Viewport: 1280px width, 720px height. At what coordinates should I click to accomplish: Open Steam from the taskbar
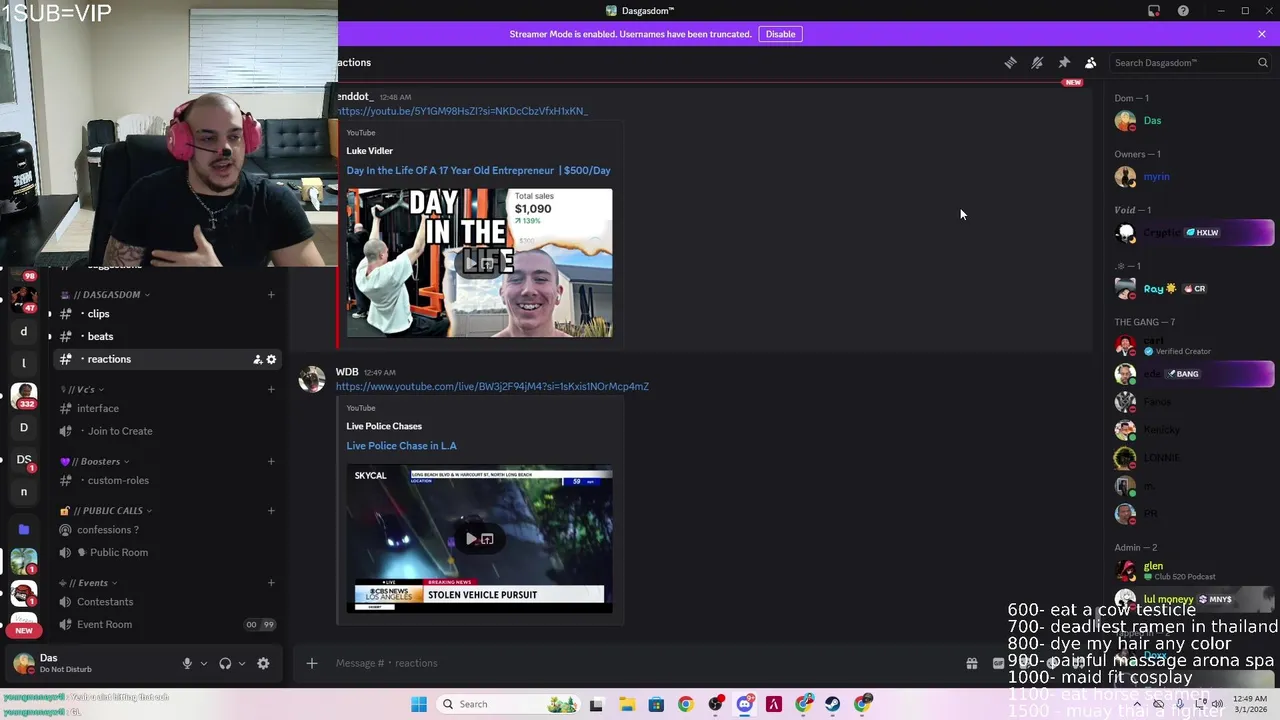832,704
